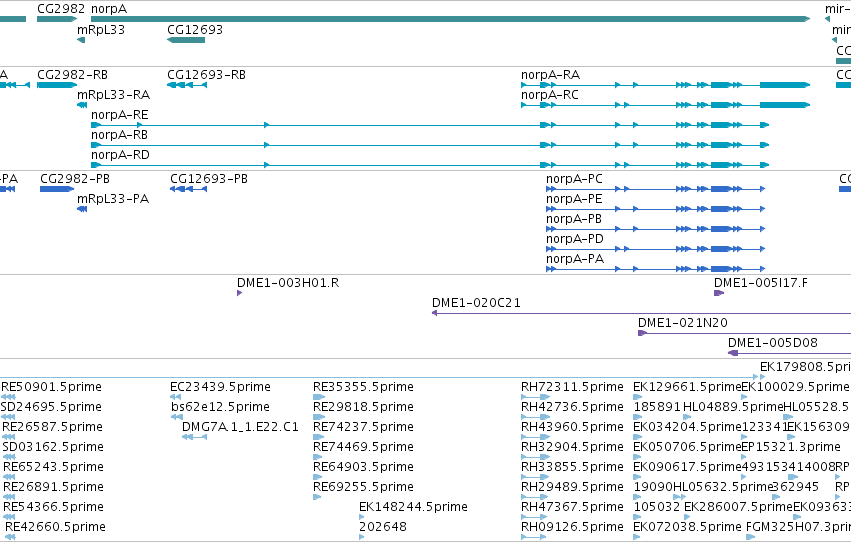Select mRpL33-PA protein label
Viewport: 851px width, 542px height.
pyautogui.click(x=113, y=199)
